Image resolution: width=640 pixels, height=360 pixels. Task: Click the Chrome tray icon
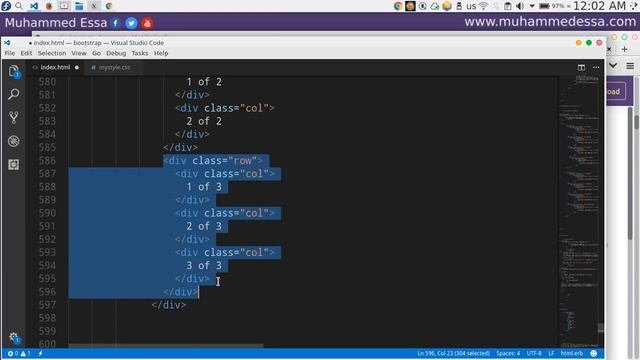click(398, 6)
